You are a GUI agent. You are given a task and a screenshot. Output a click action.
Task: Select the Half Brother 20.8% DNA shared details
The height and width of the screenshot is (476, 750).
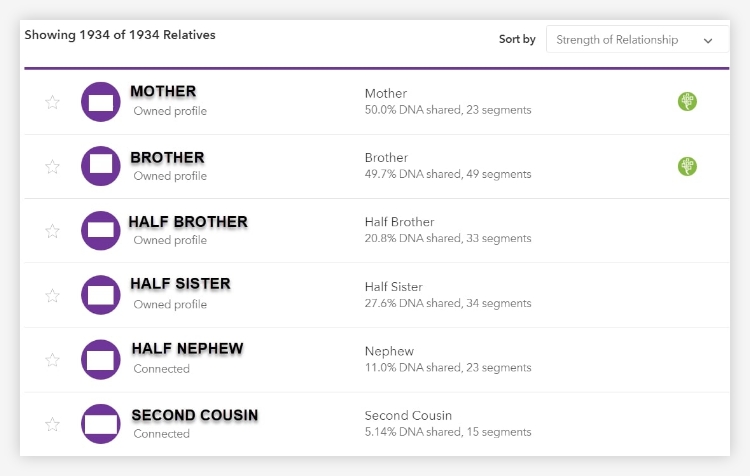pos(447,230)
